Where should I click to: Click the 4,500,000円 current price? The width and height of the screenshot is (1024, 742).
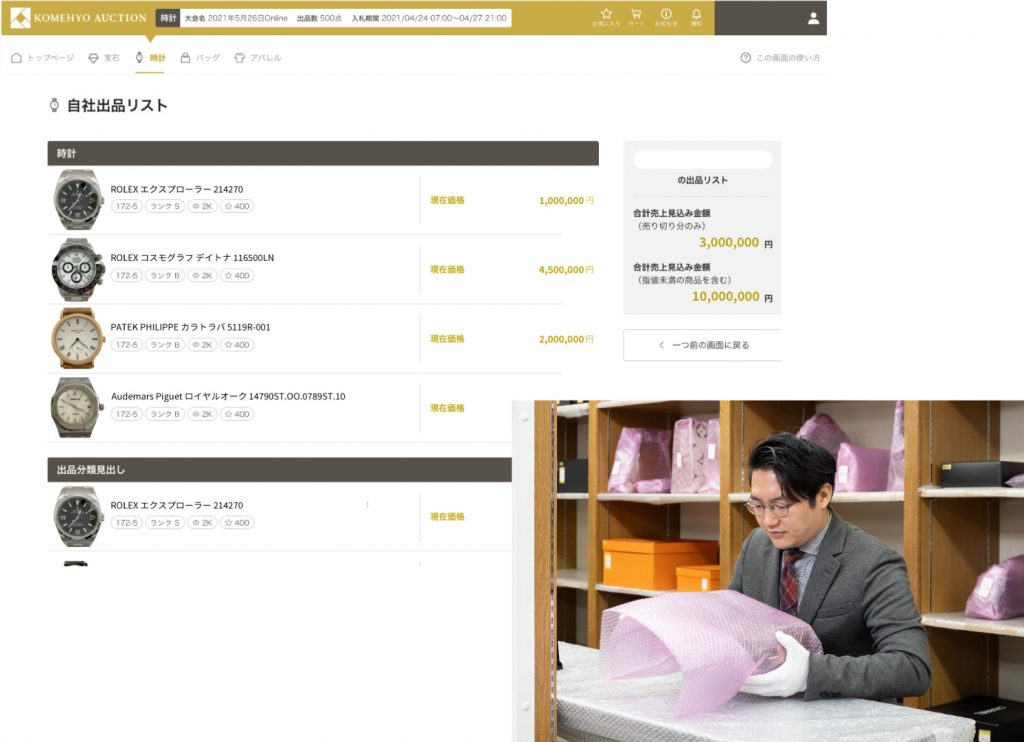point(566,270)
